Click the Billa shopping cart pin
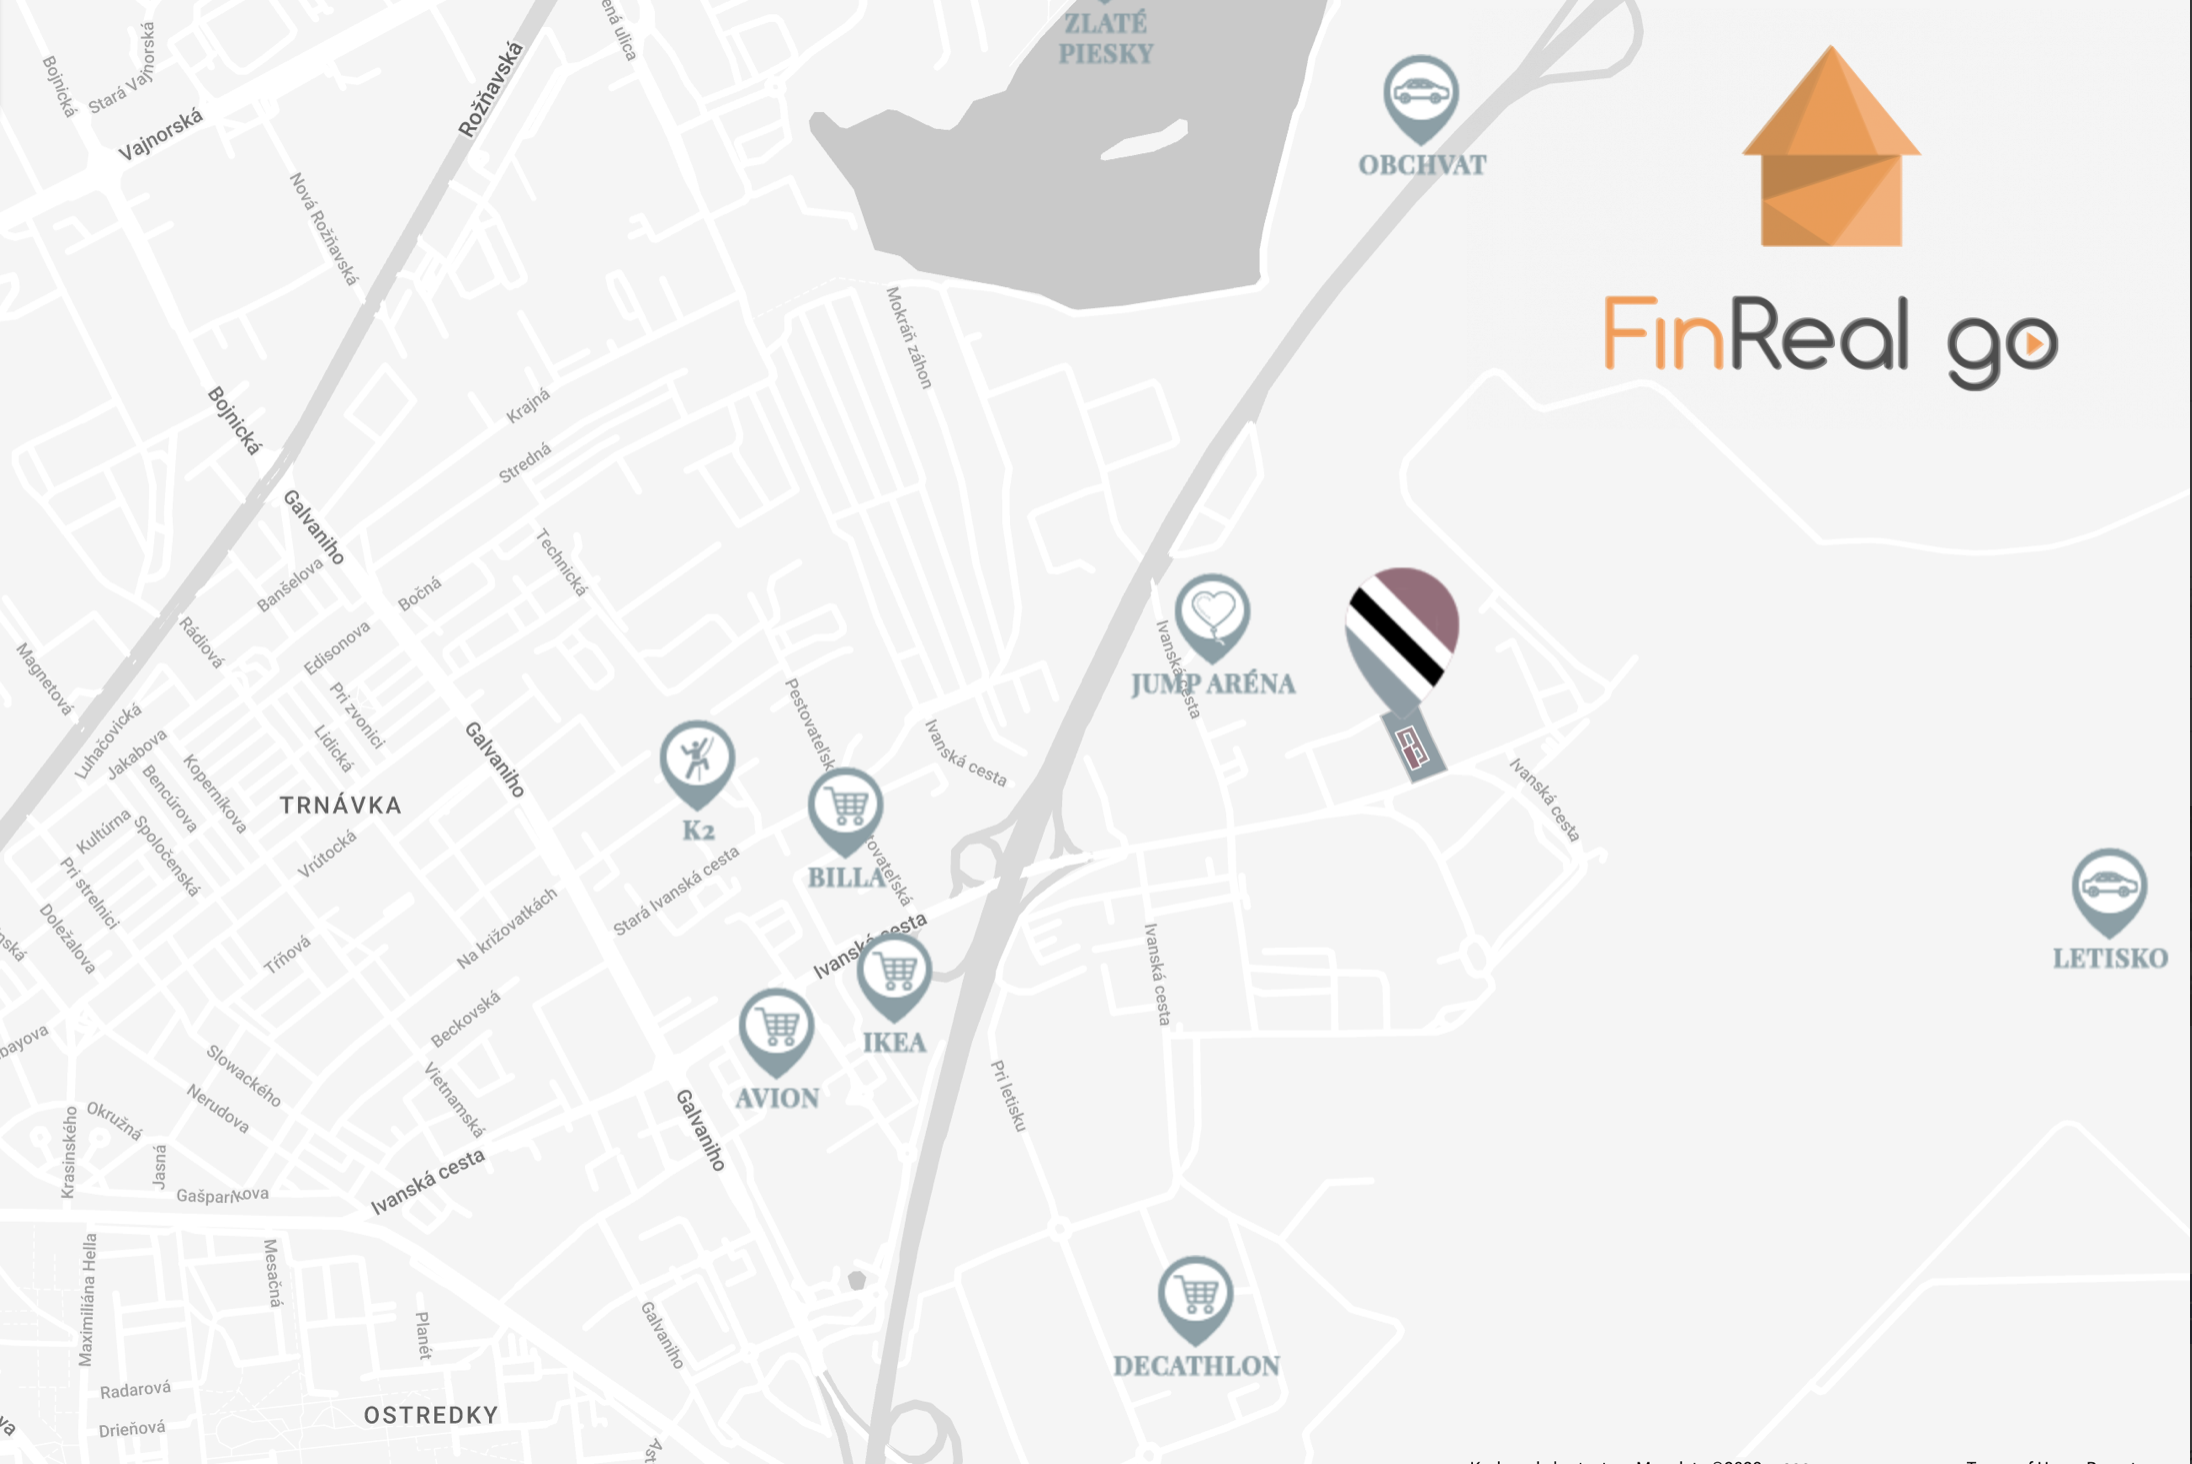Image resolution: width=2192 pixels, height=1464 pixels. tap(845, 812)
